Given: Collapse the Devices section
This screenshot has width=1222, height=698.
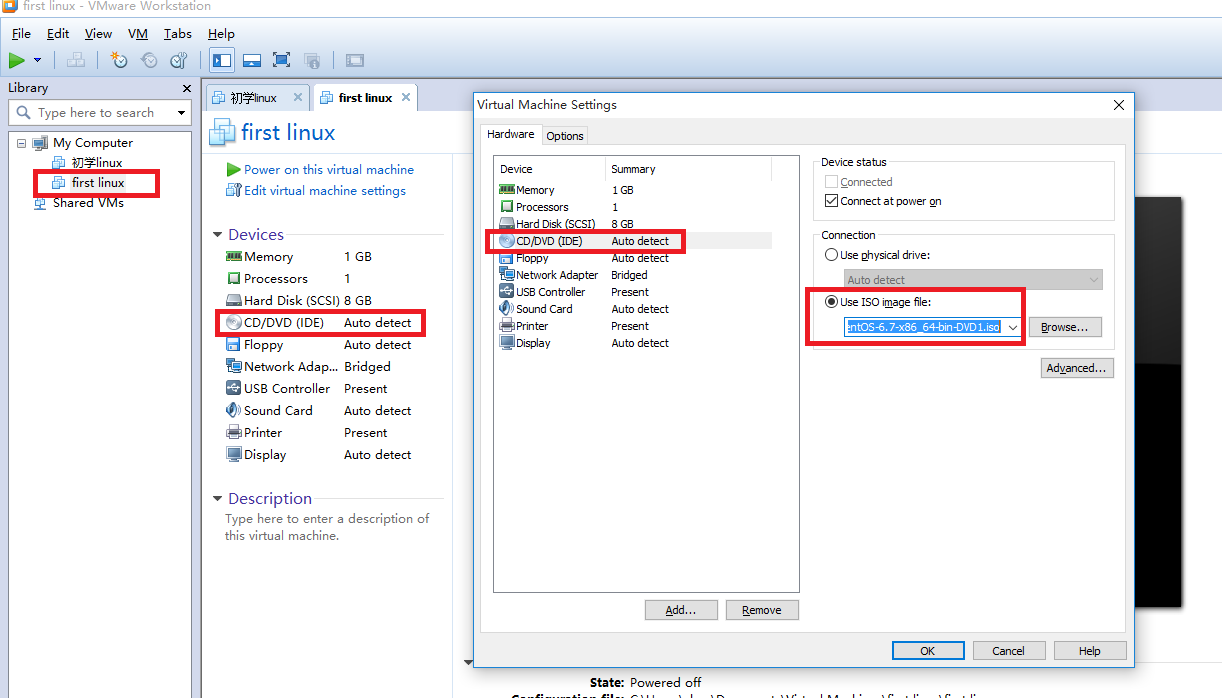Looking at the screenshot, I should (x=217, y=235).
